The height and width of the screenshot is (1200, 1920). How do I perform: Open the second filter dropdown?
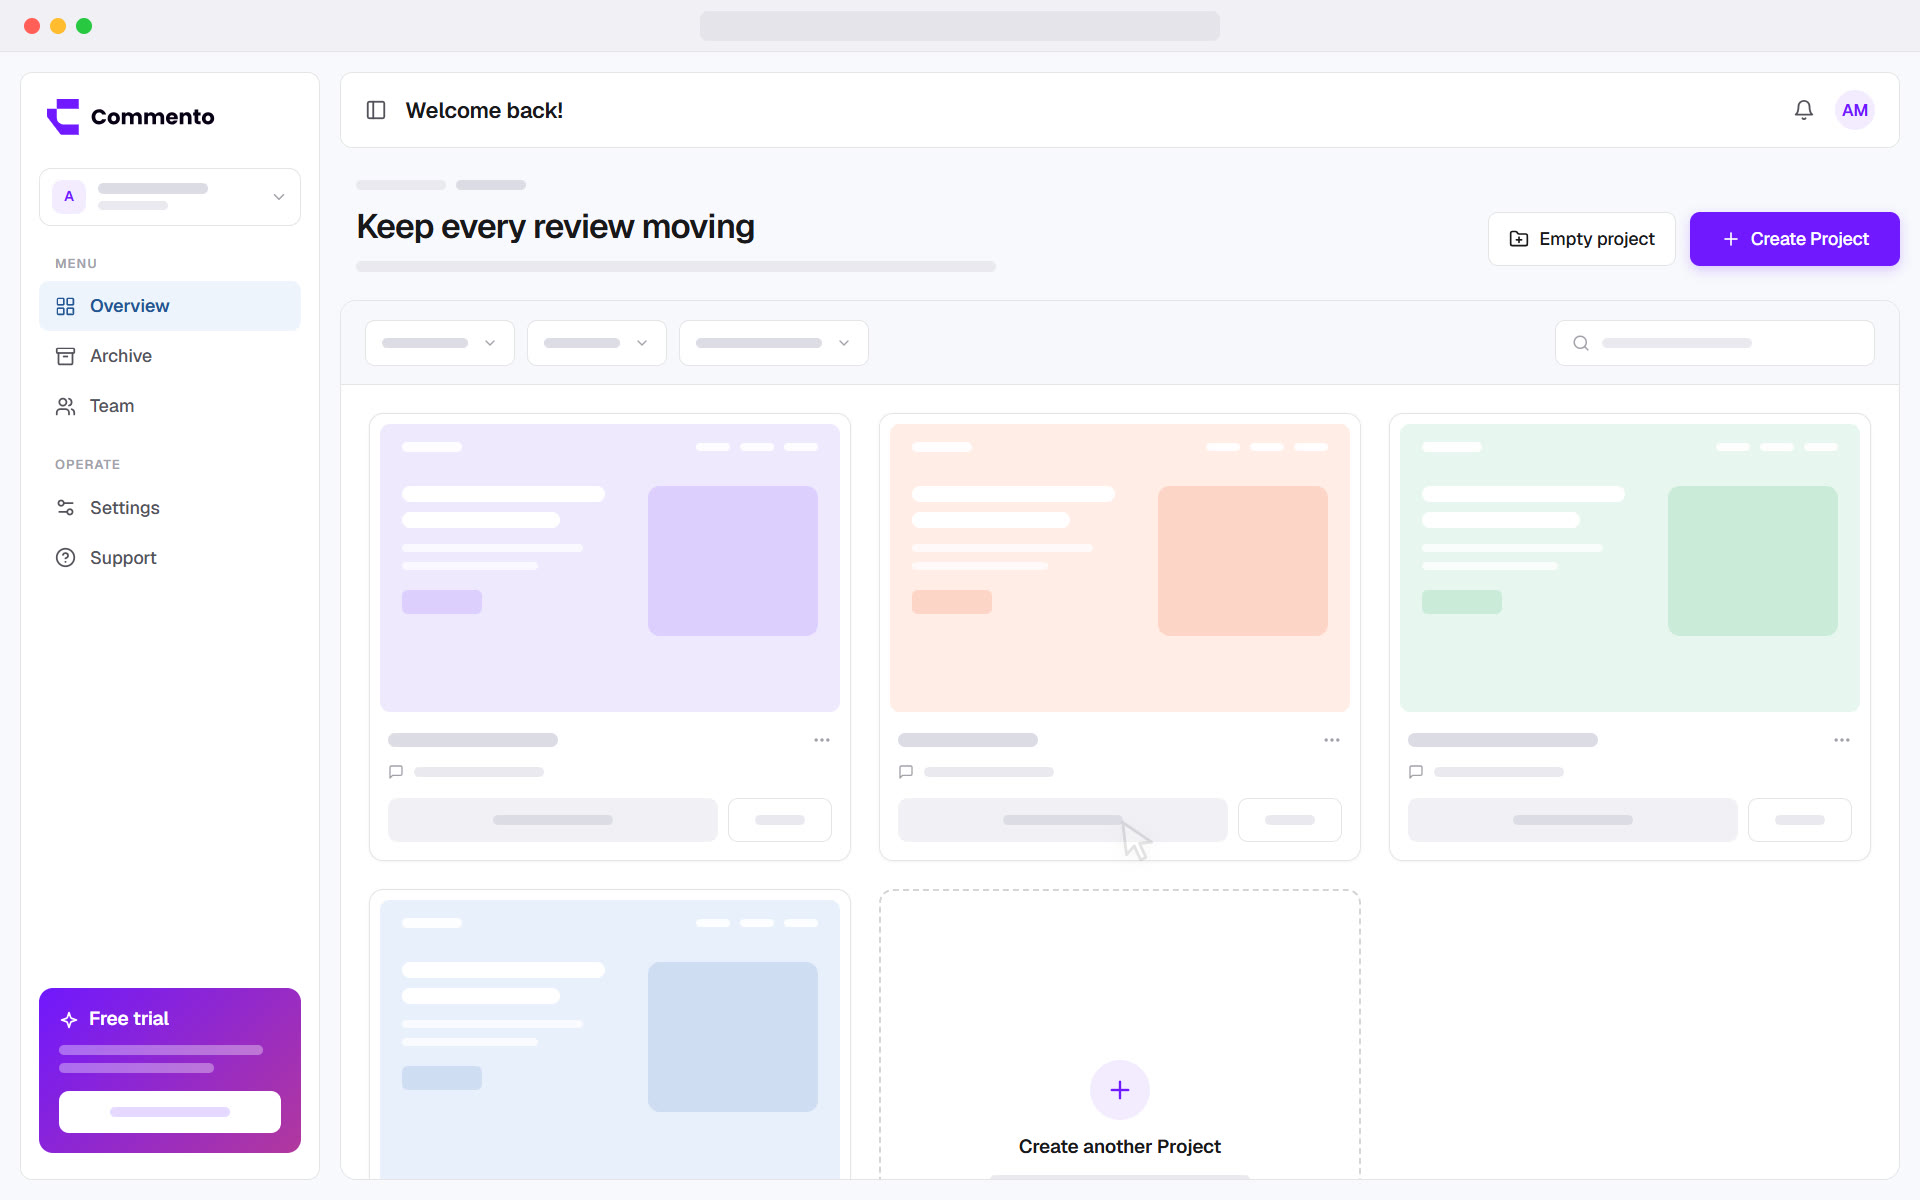[597, 343]
